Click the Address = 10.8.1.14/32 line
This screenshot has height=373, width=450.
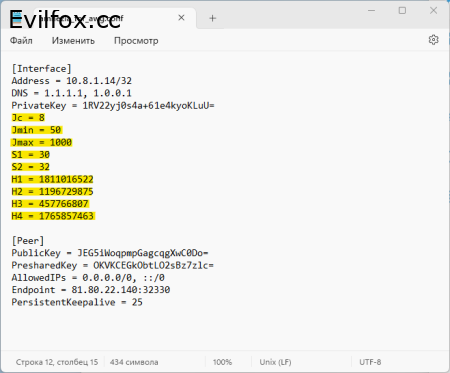coord(72,81)
